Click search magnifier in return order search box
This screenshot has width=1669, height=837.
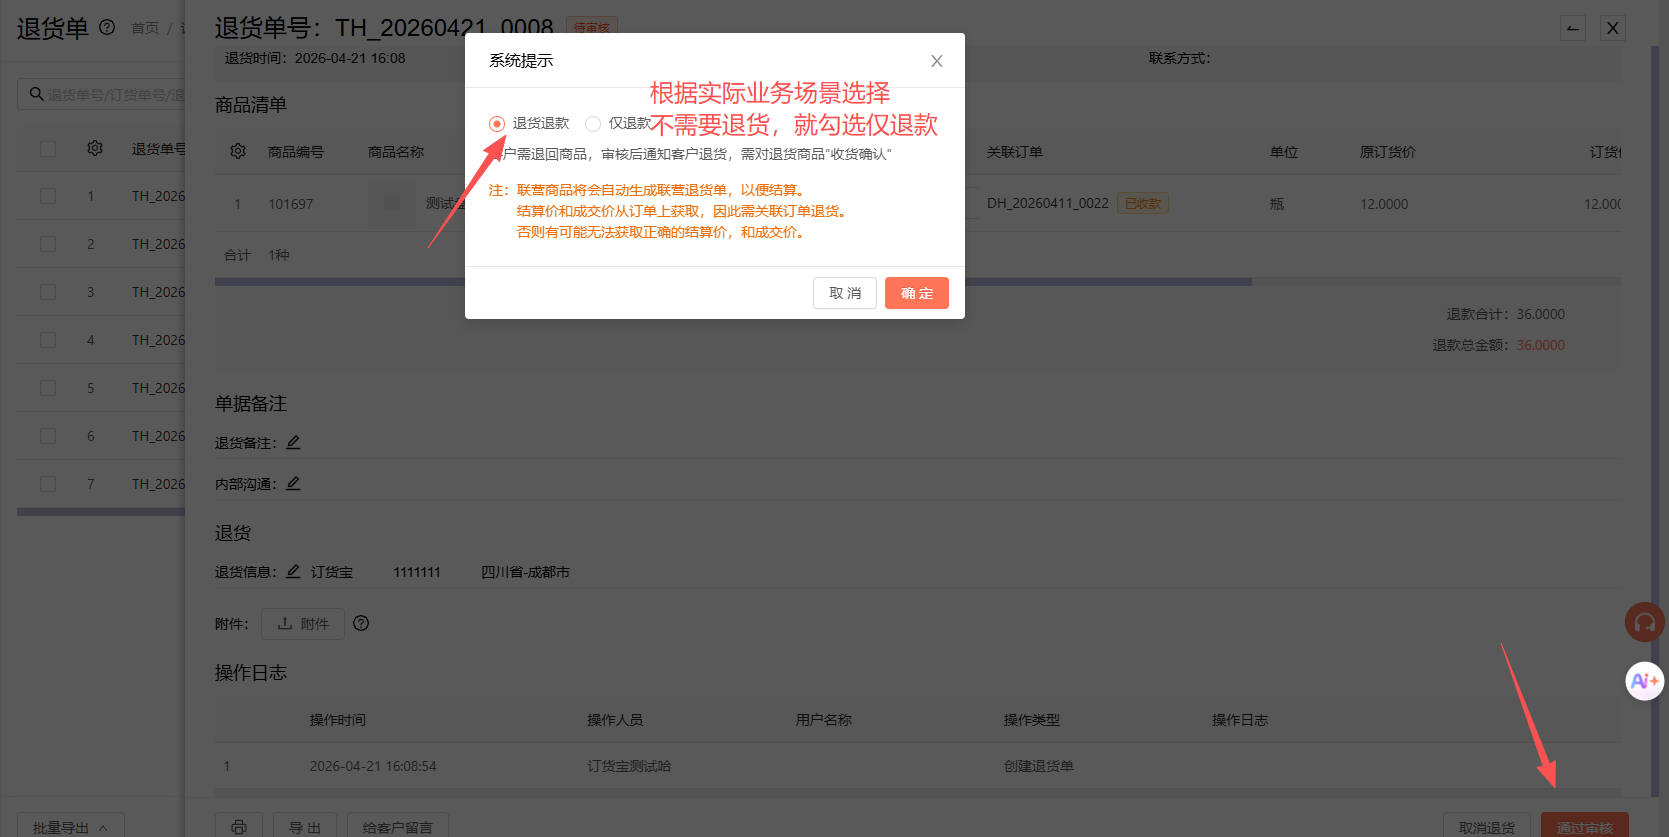(36, 94)
